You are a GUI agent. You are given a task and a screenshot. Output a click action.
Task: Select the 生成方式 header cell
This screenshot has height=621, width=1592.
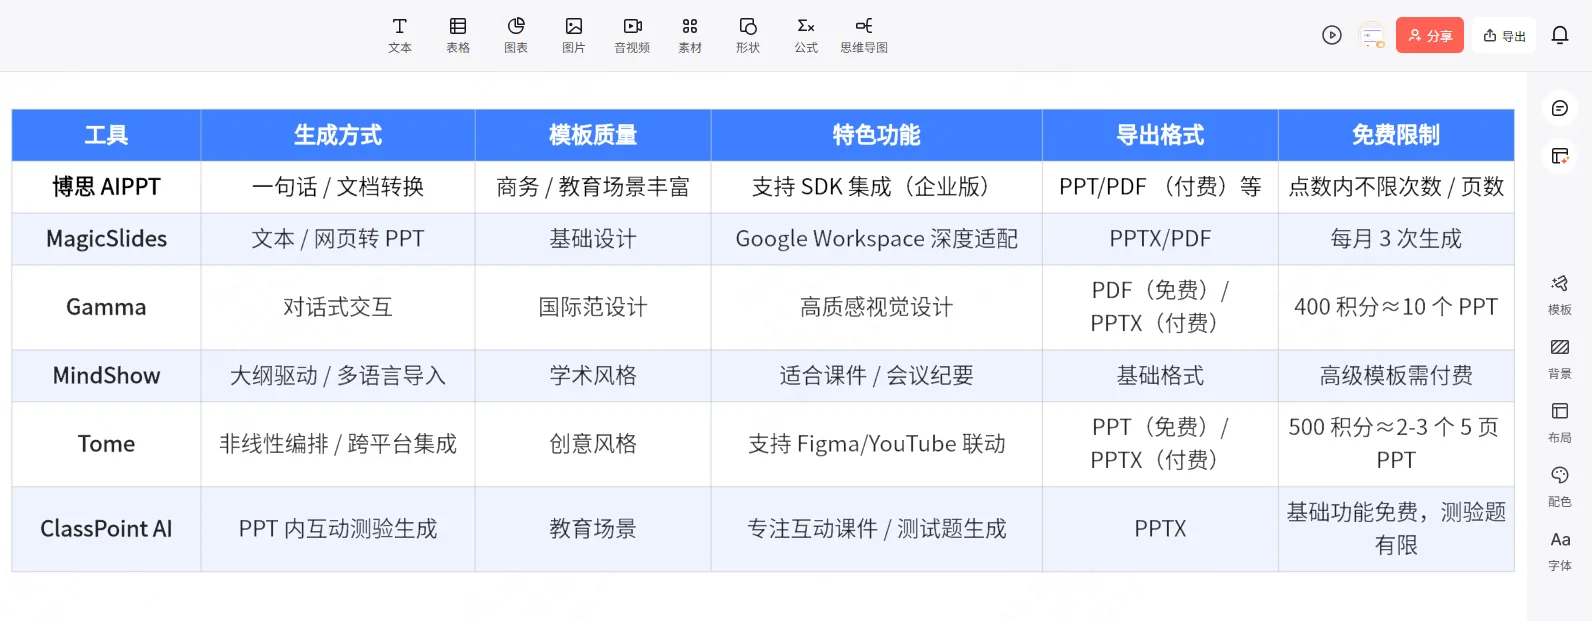point(338,135)
